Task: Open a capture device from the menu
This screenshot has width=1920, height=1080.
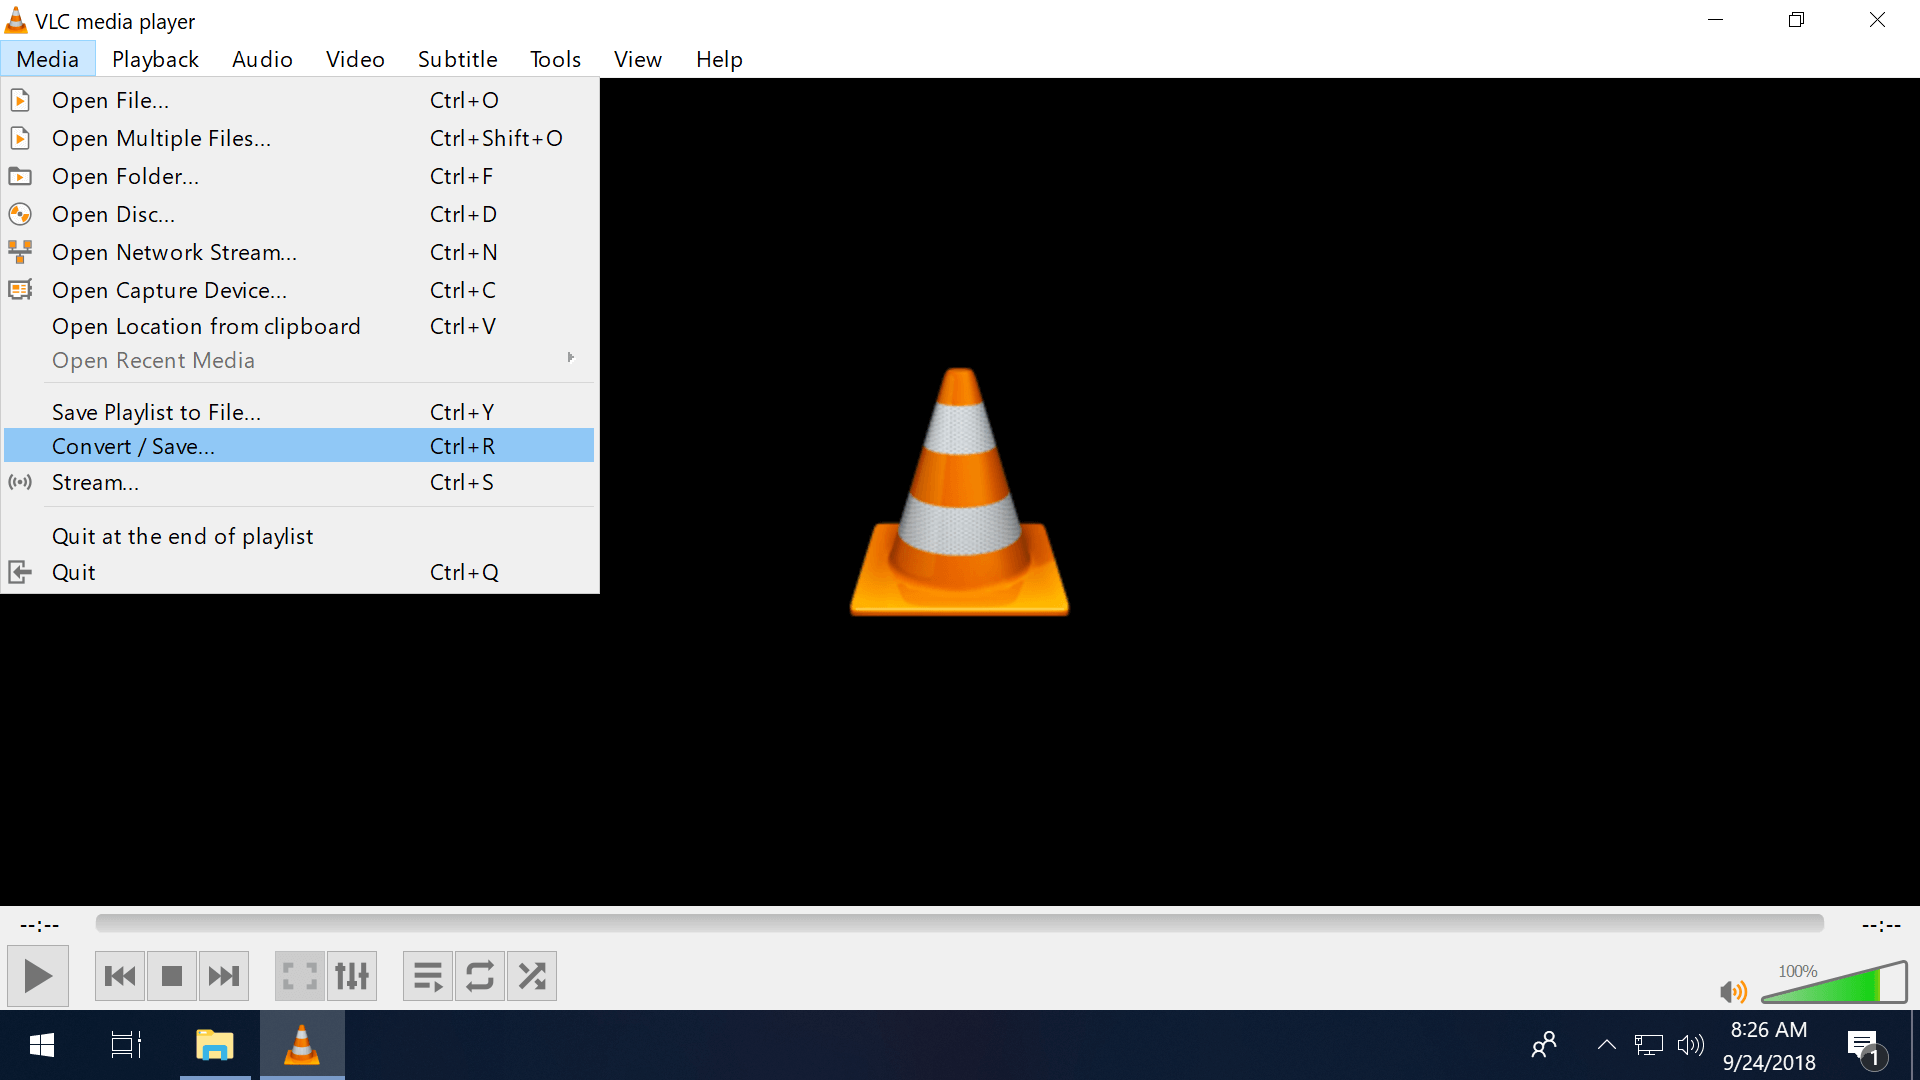Action: pos(169,290)
